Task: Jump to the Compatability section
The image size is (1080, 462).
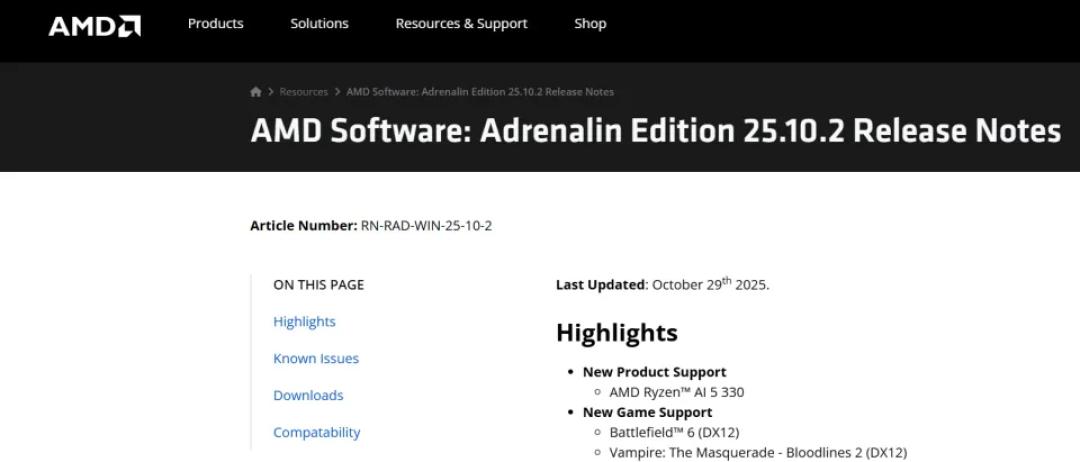Action: pyautogui.click(x=317, y=432)
